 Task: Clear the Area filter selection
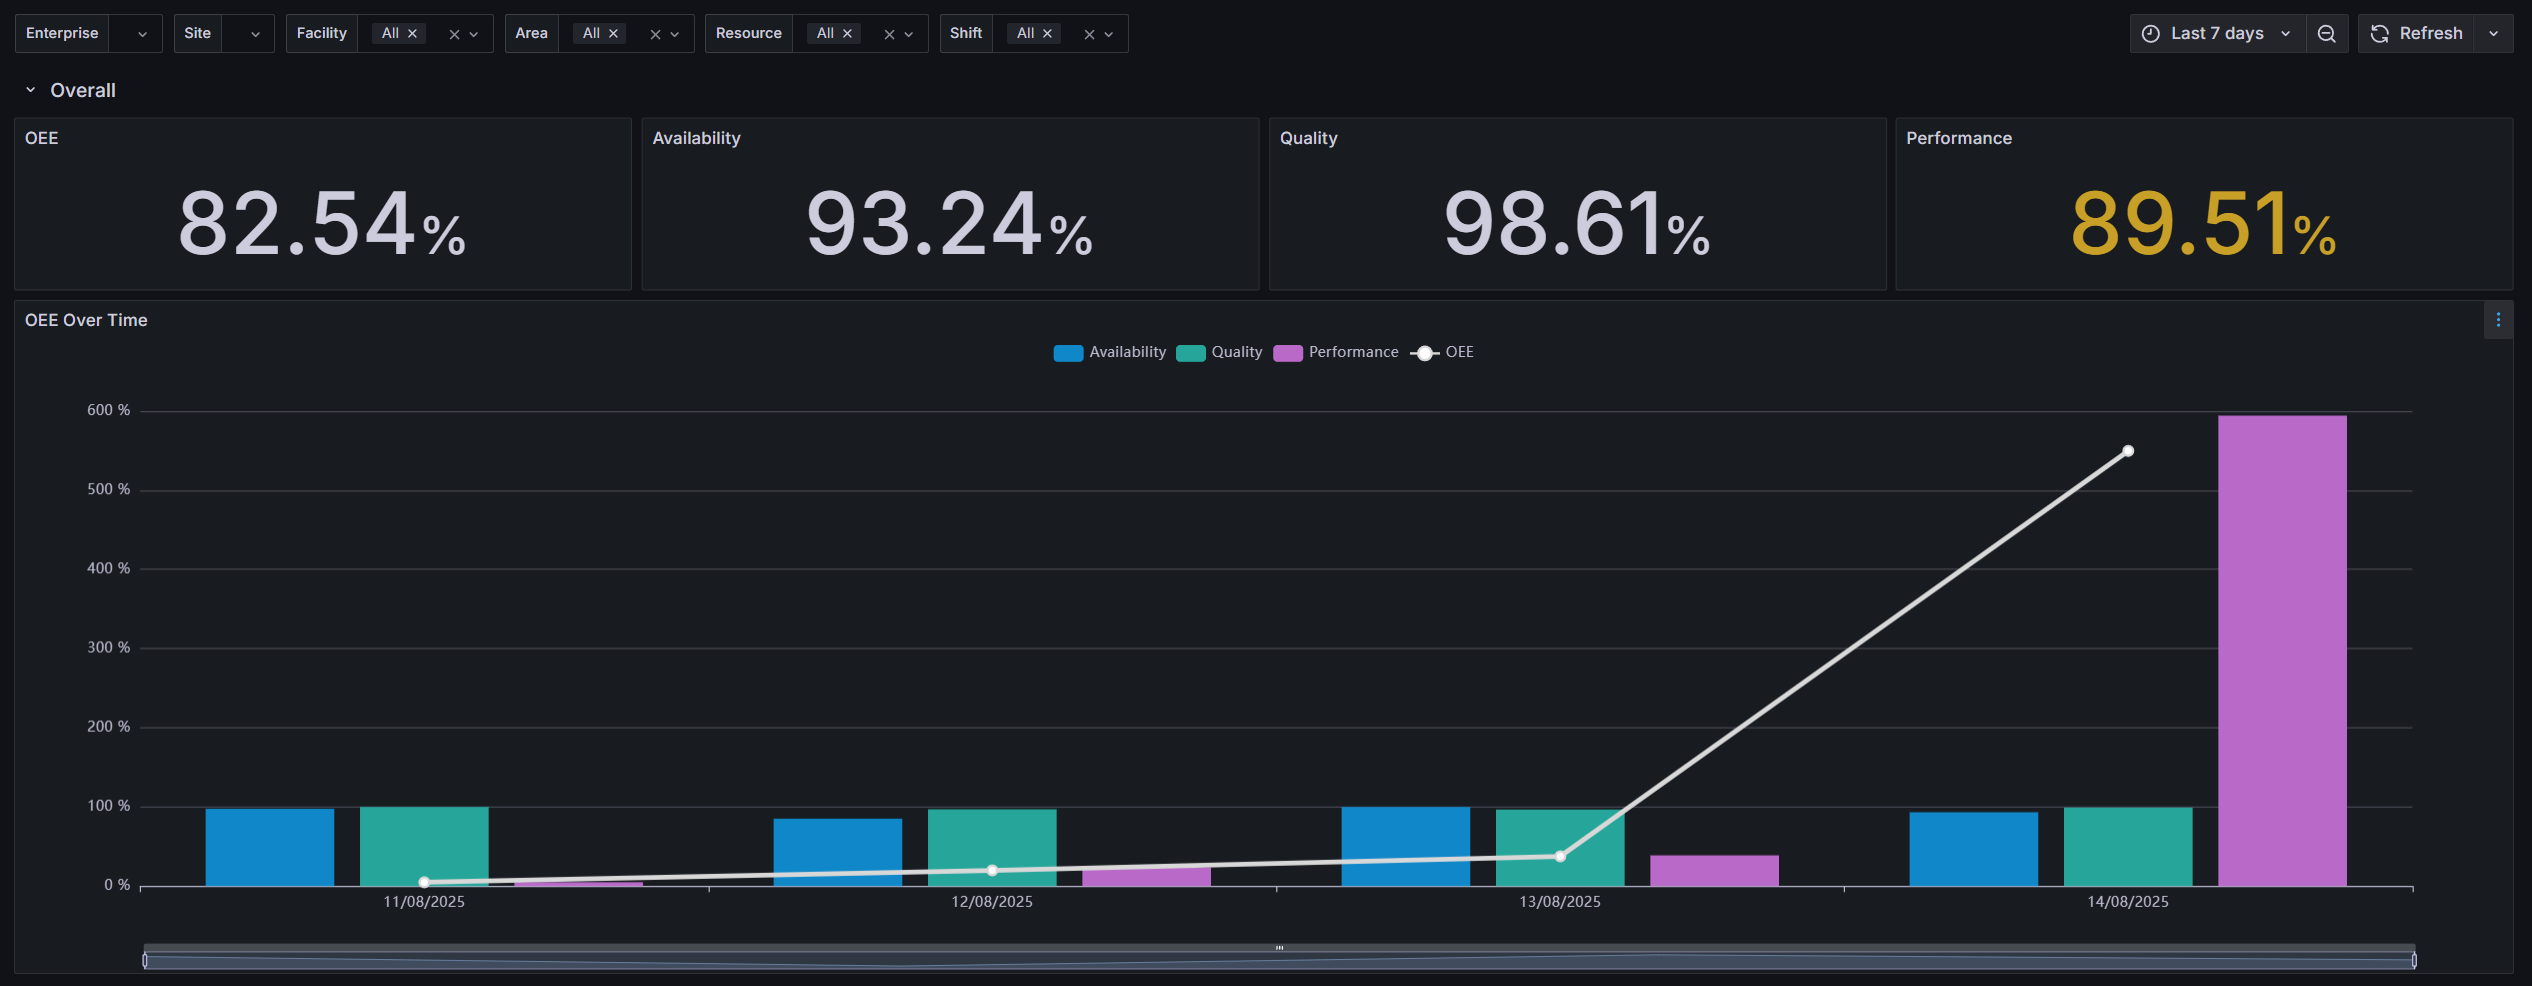pyautogui.click(x=655, y=34)
